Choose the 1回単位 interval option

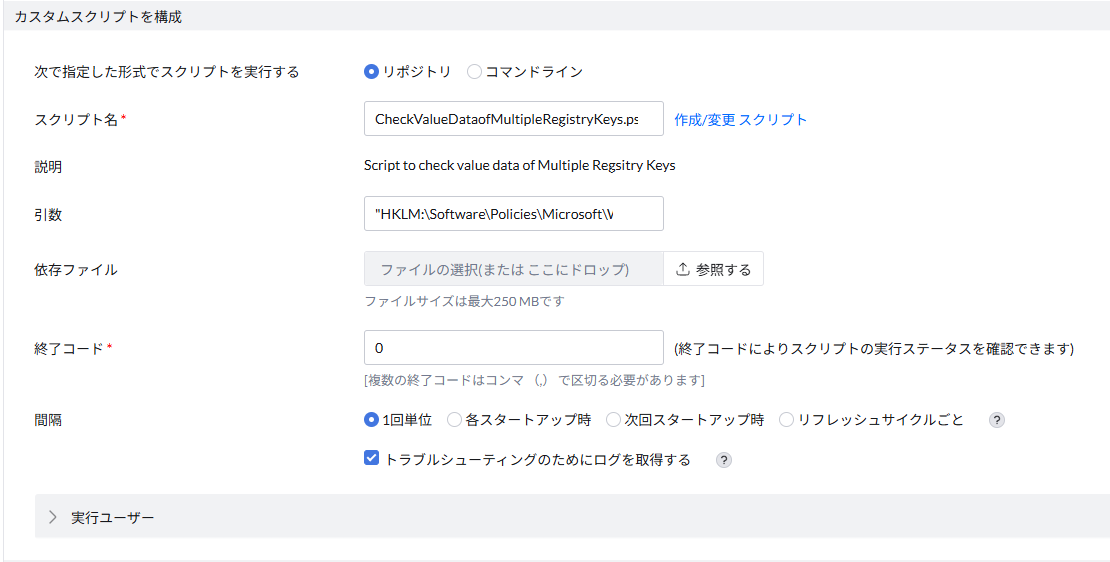pos(372,420)
